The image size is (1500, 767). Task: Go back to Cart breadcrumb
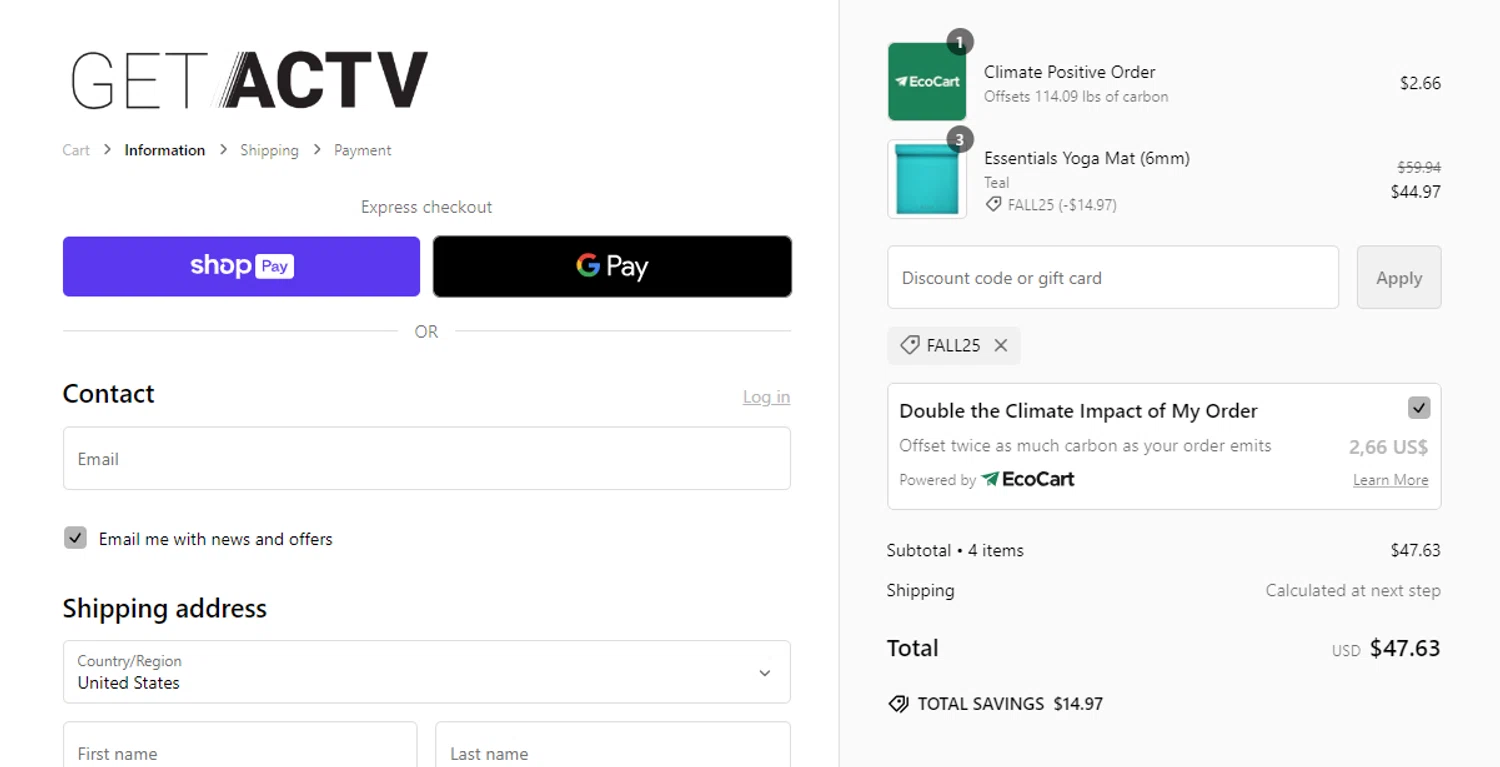[x=76, y=150]
